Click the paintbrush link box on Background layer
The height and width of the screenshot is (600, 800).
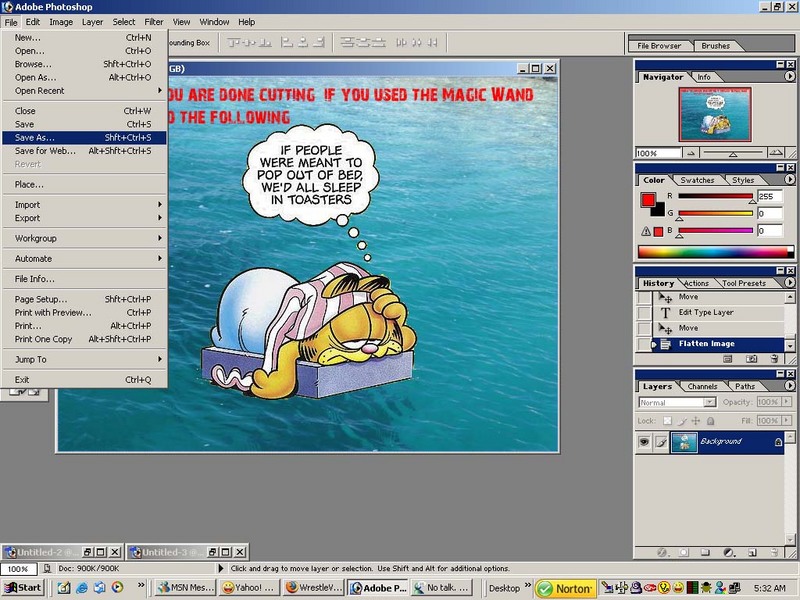[x=661, y=442]
